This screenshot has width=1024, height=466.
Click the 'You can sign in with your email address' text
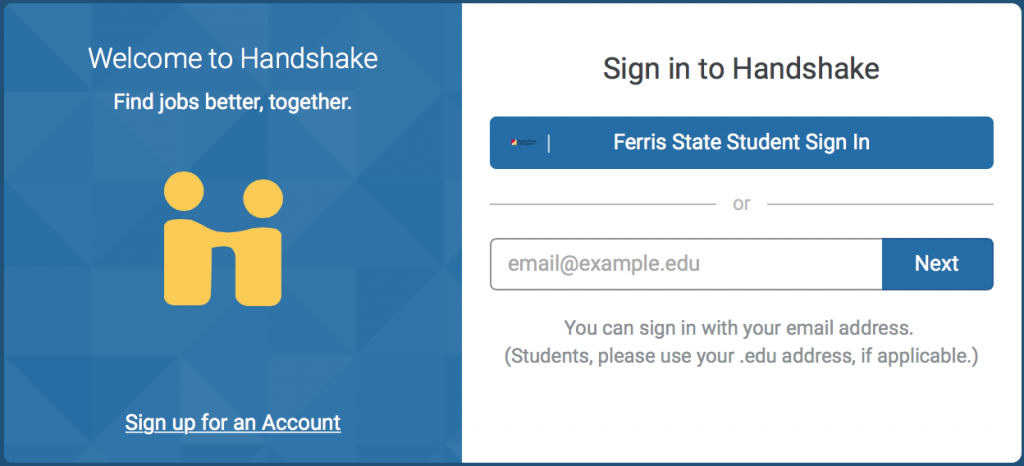[x=740, y=327]
